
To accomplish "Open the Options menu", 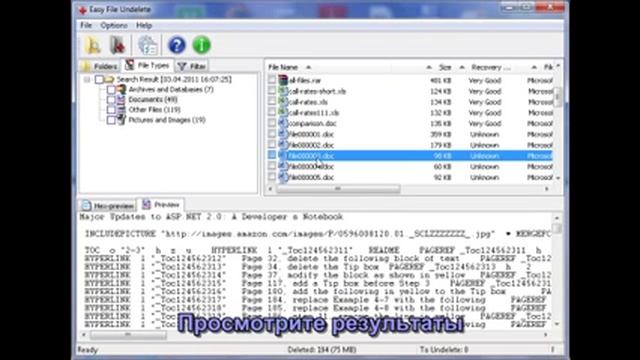I will pyautogui.click(x=114, y=25).
